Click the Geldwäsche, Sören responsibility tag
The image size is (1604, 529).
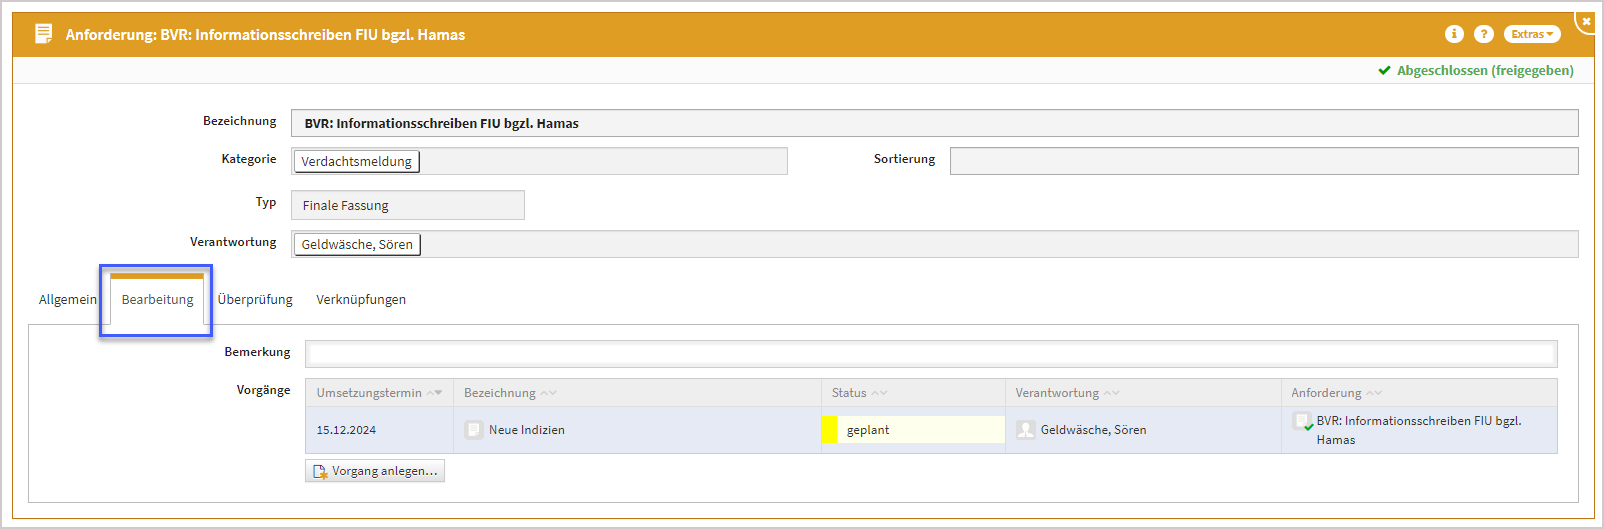click(x=357, y=245)
